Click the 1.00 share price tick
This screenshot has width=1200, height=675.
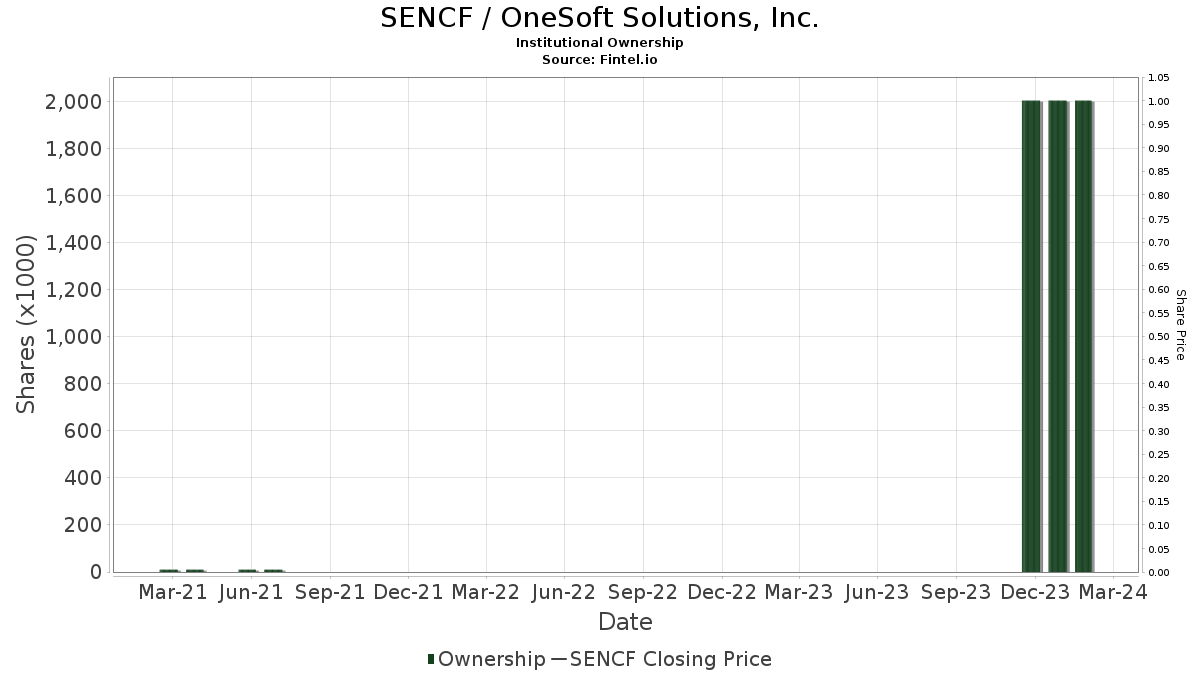[x=1159, y=101]
